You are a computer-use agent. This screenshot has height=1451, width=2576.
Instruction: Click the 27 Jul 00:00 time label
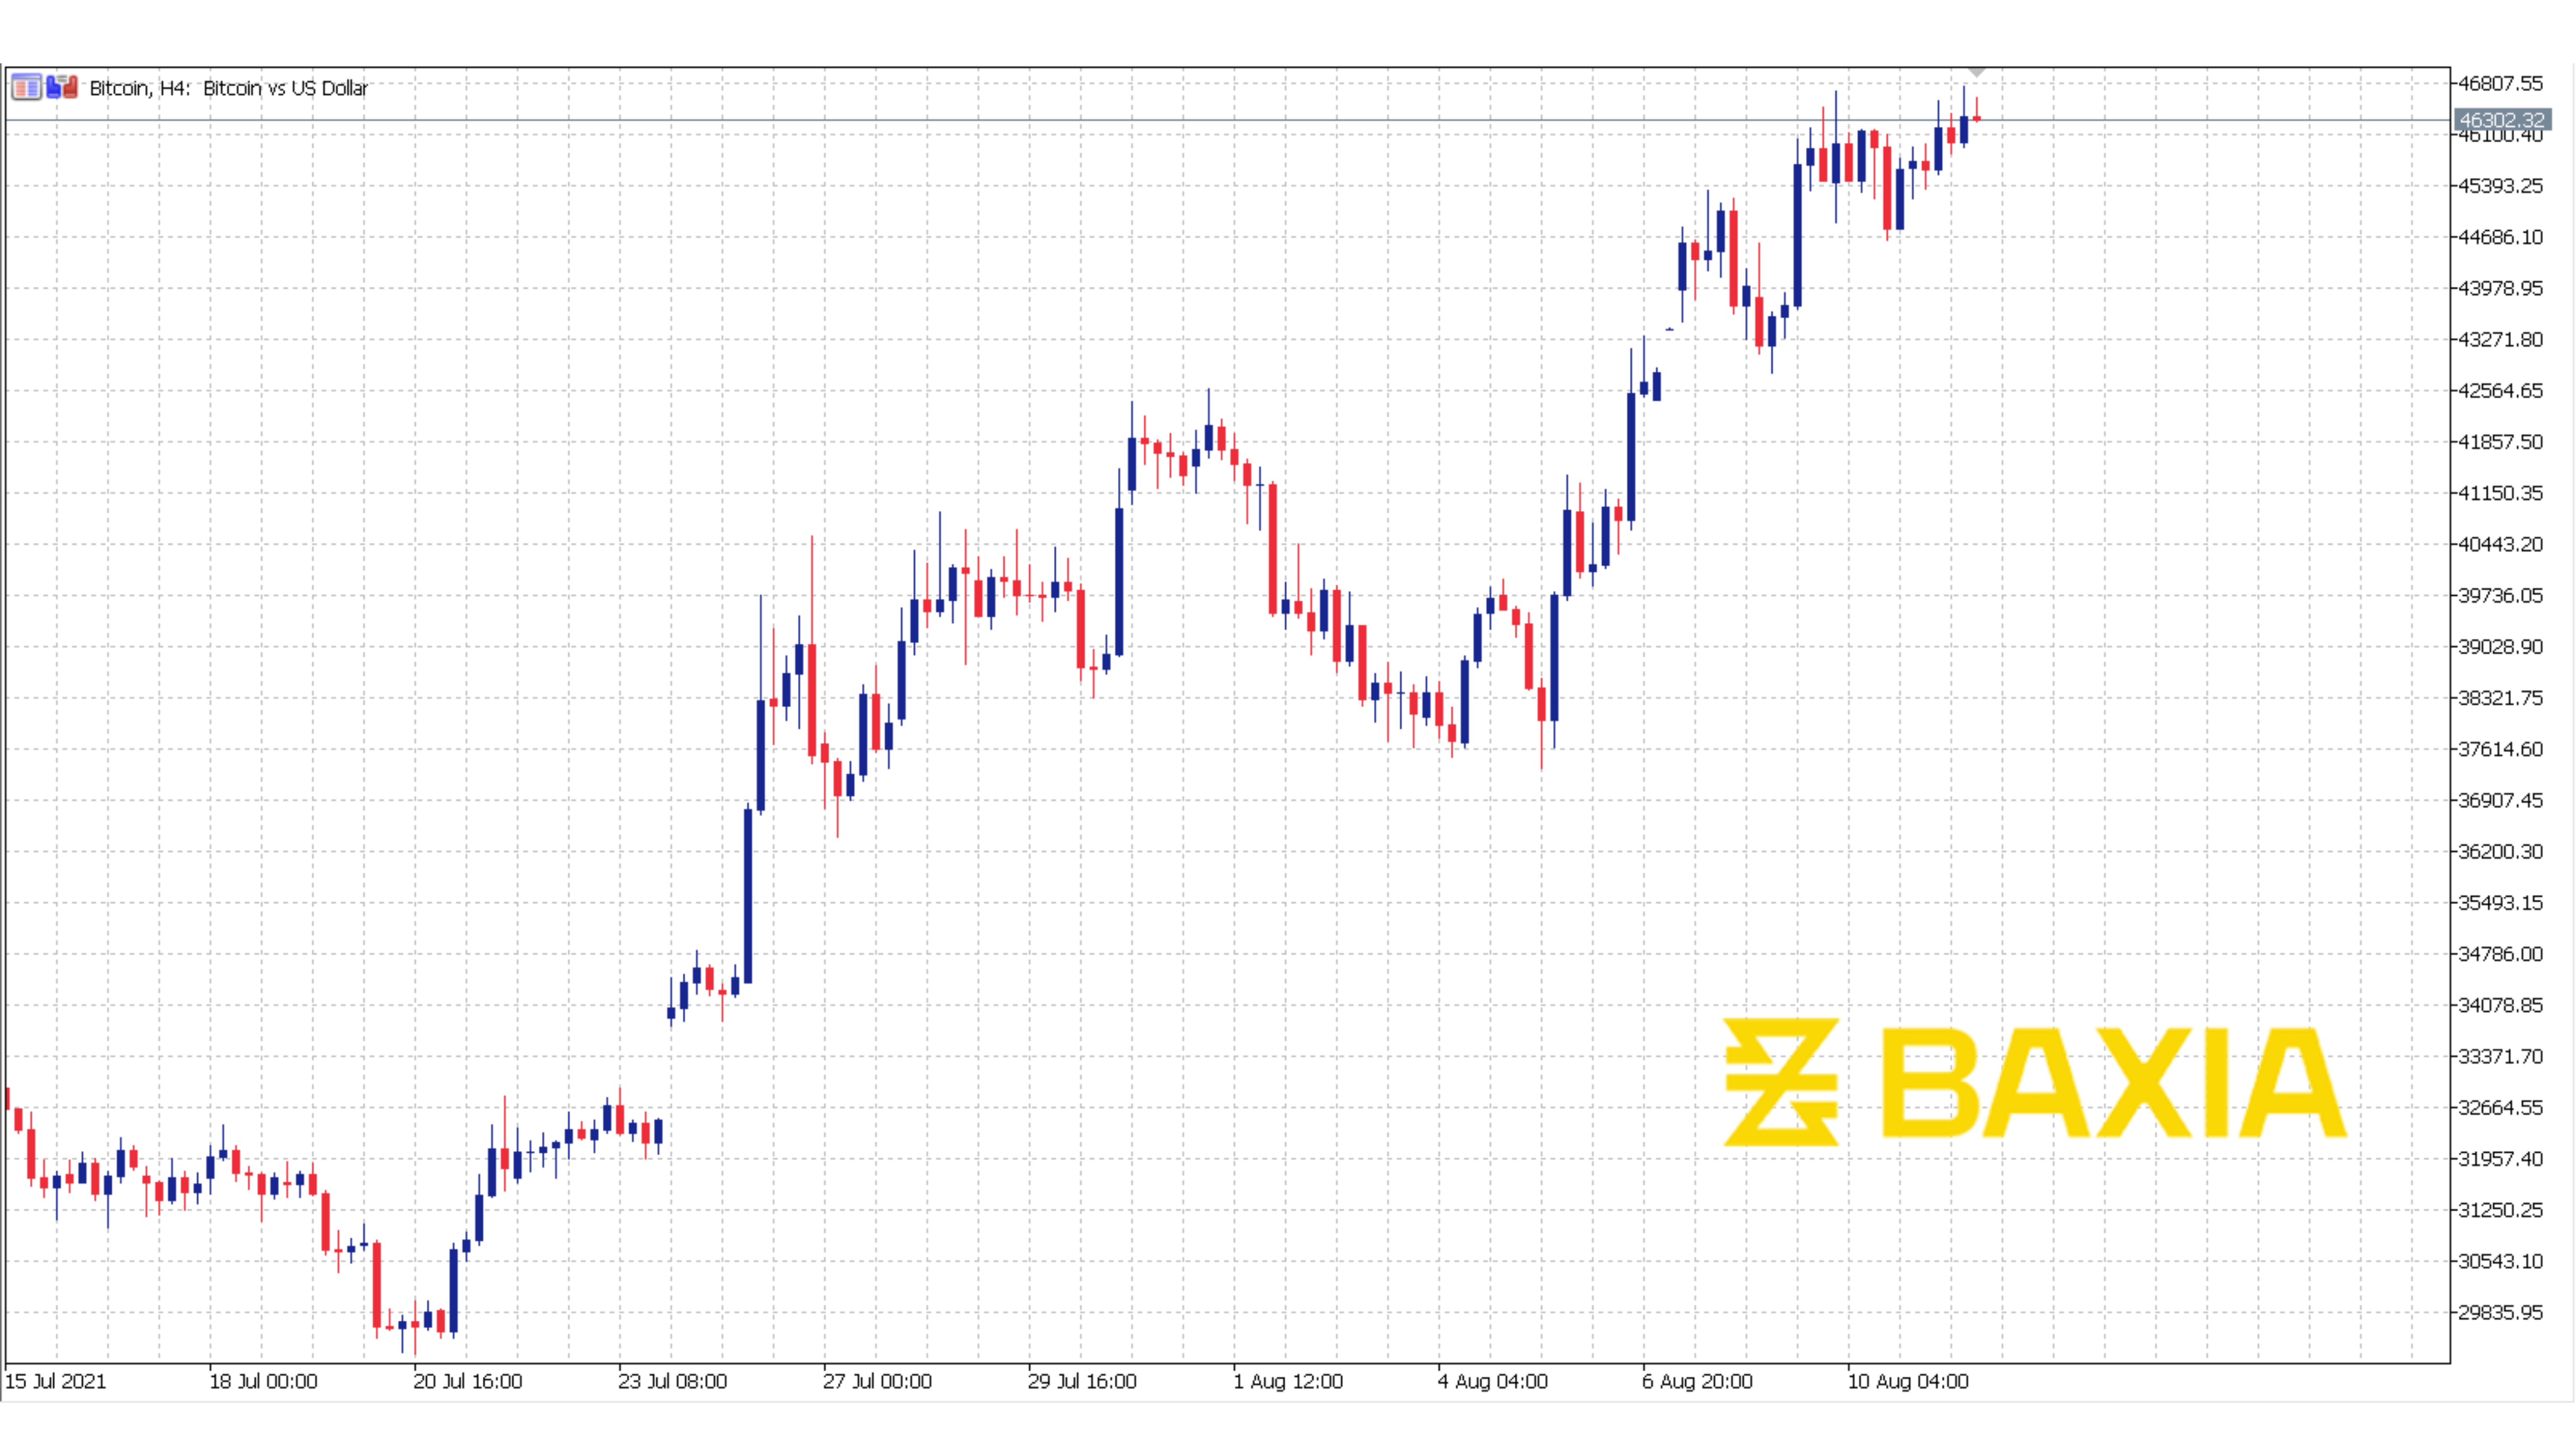[877, 1381]
